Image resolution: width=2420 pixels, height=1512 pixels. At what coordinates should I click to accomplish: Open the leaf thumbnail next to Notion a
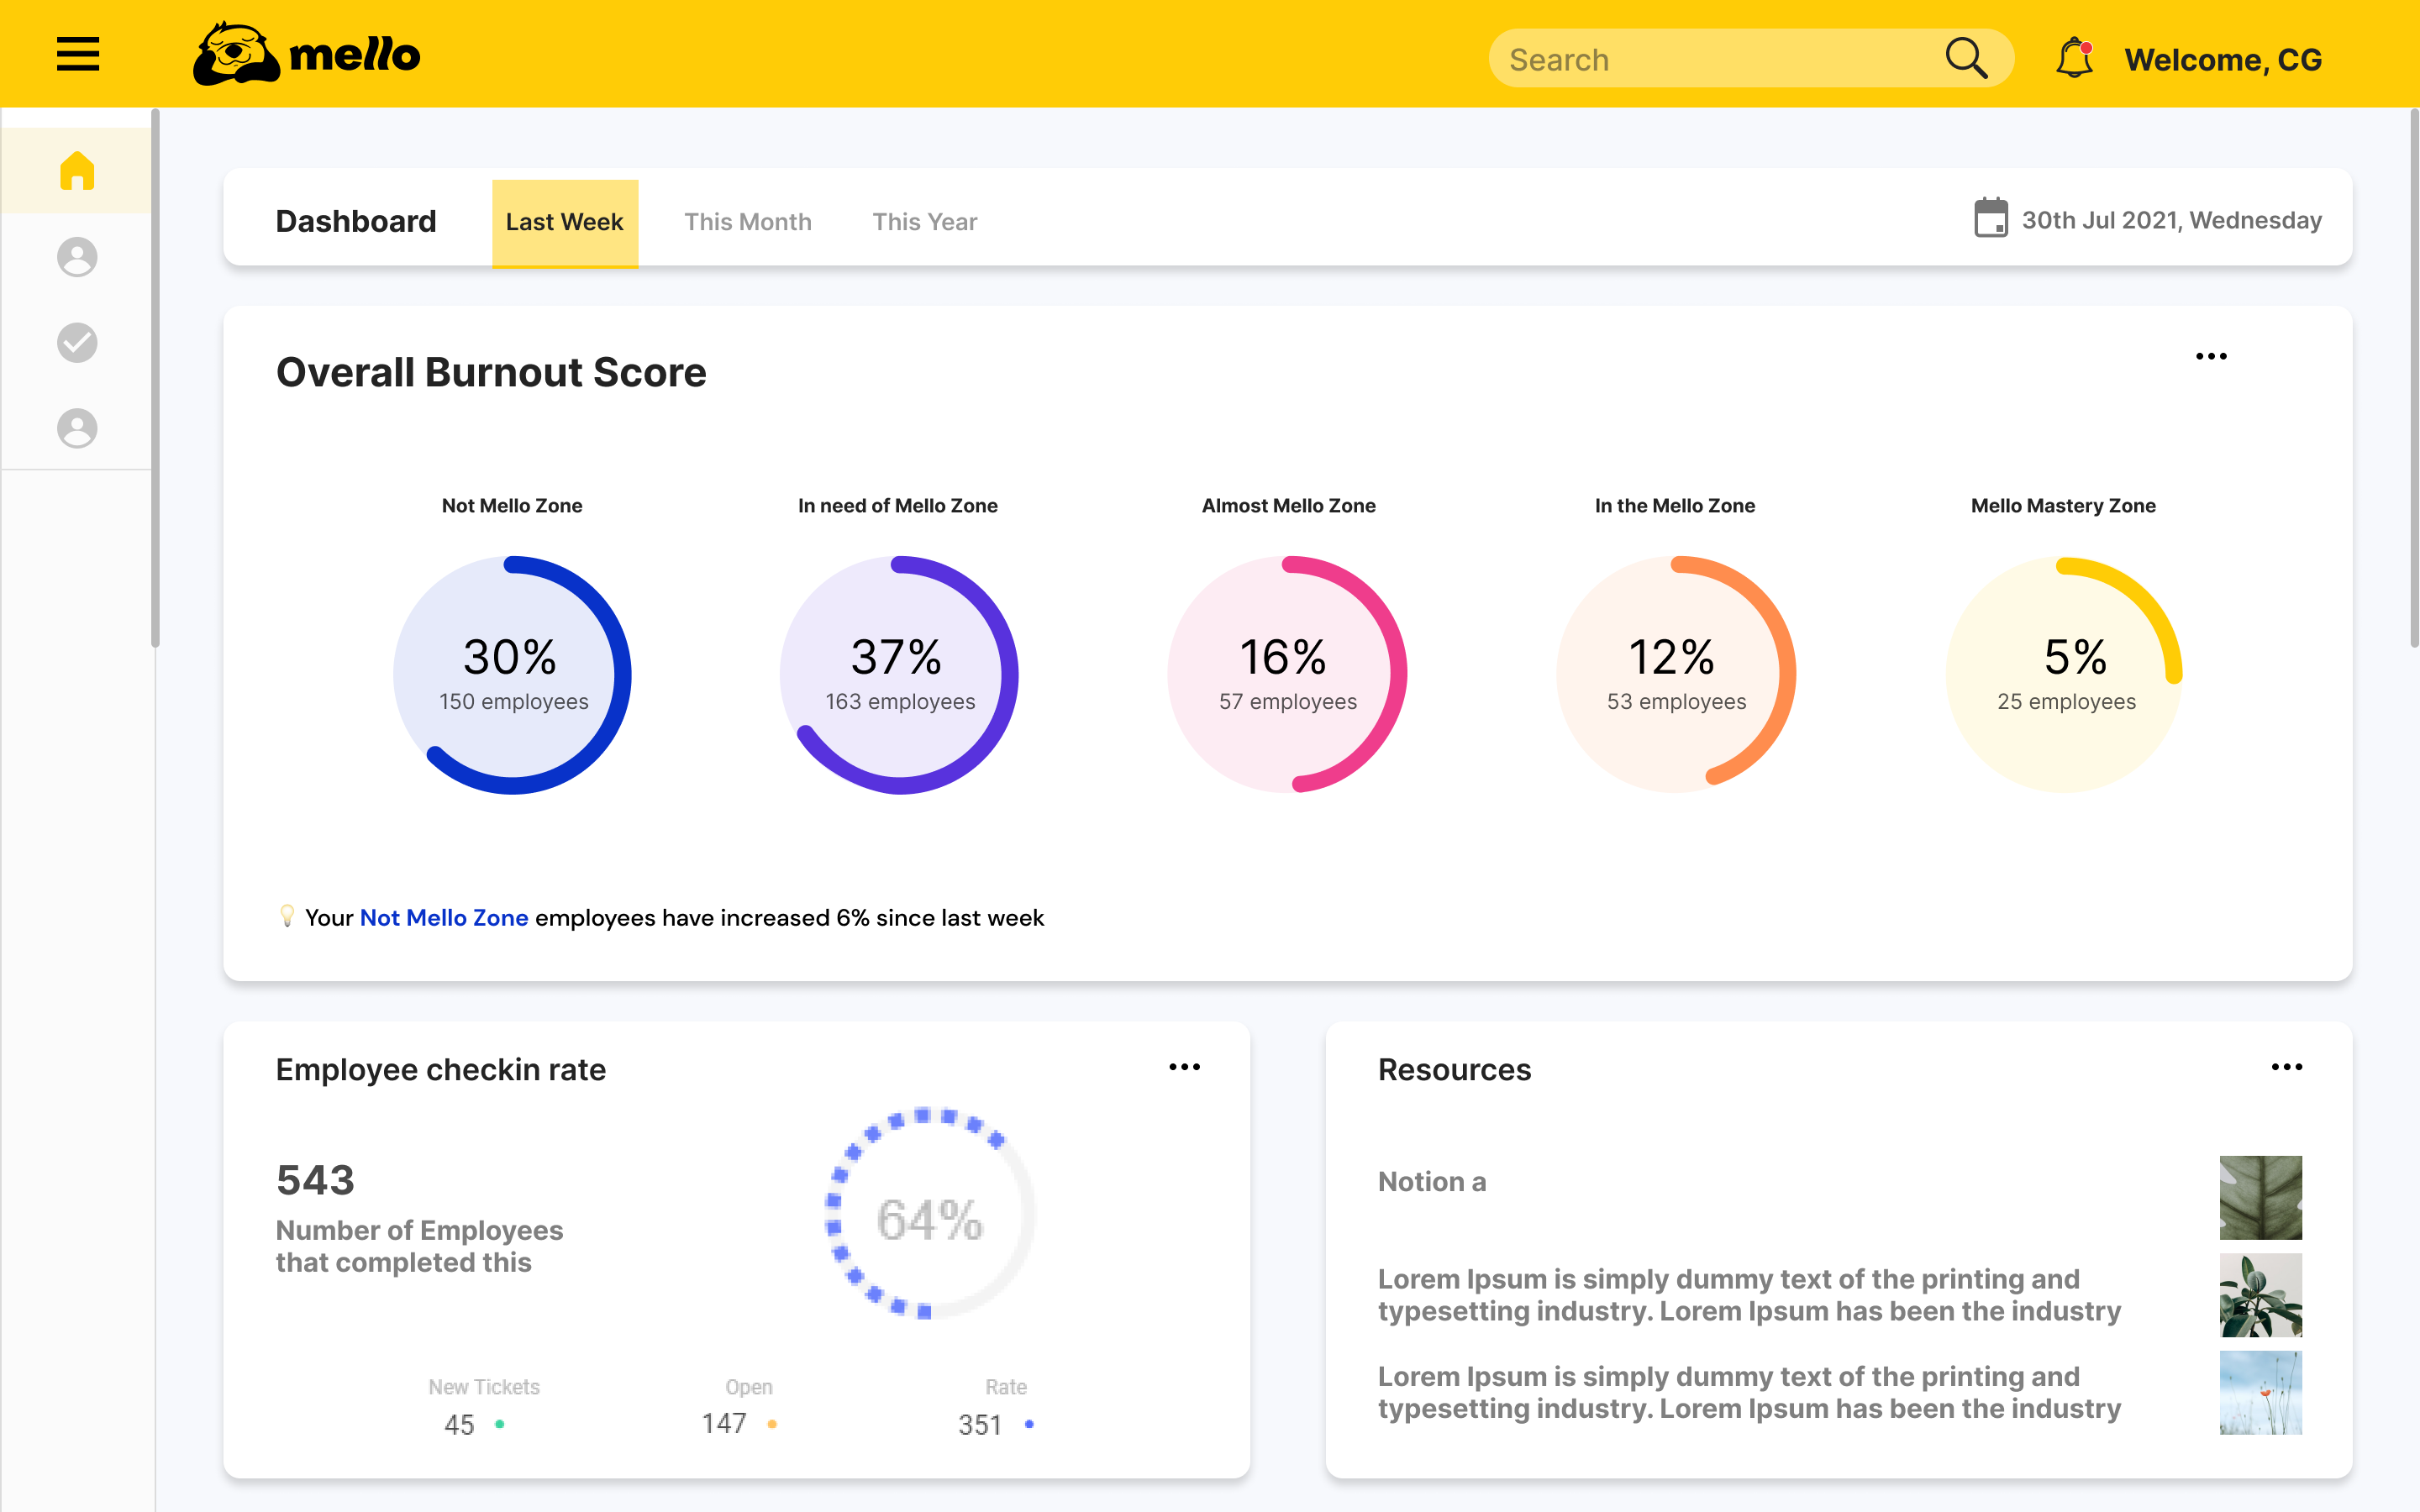tap(2260, 1198)
